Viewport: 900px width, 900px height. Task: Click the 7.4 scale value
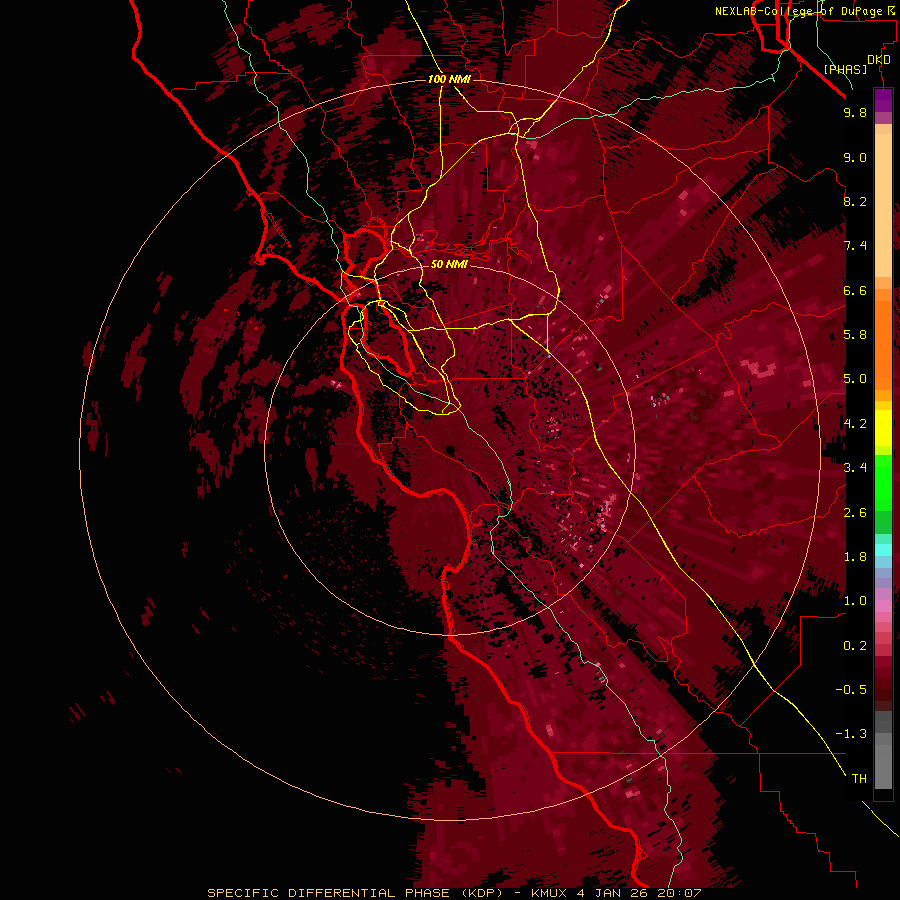(855, 246)
